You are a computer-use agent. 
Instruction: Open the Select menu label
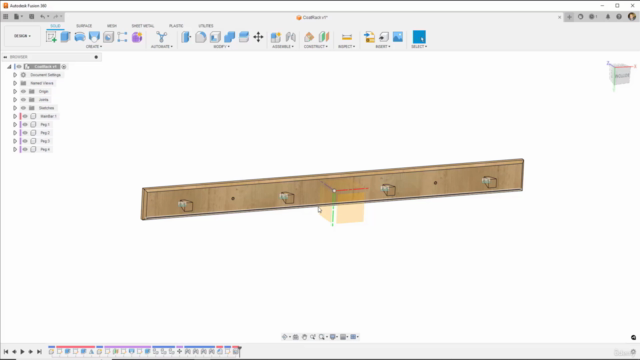click(x=419, y=47)
